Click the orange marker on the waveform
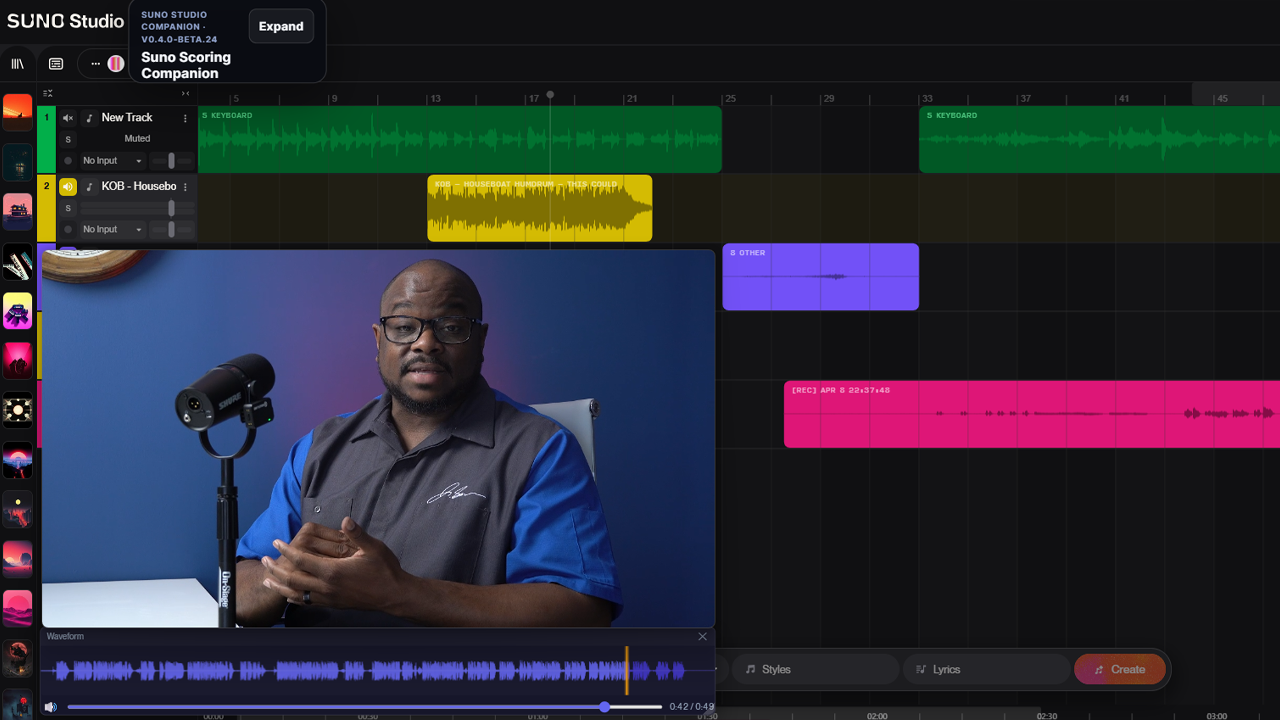 click(x=627, y=670)
